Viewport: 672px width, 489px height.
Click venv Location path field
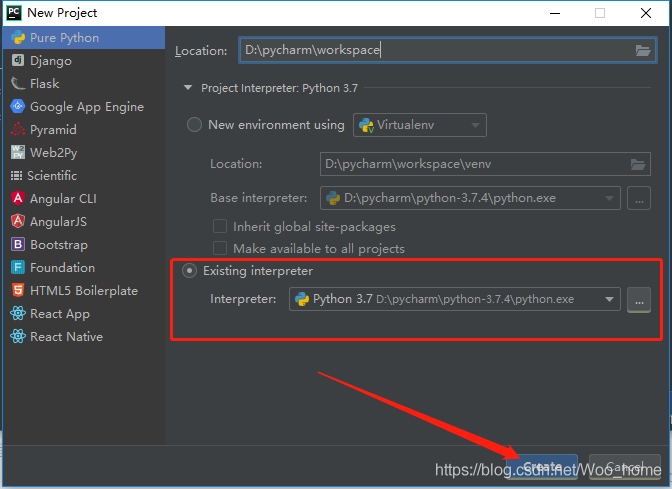point(485,164)
